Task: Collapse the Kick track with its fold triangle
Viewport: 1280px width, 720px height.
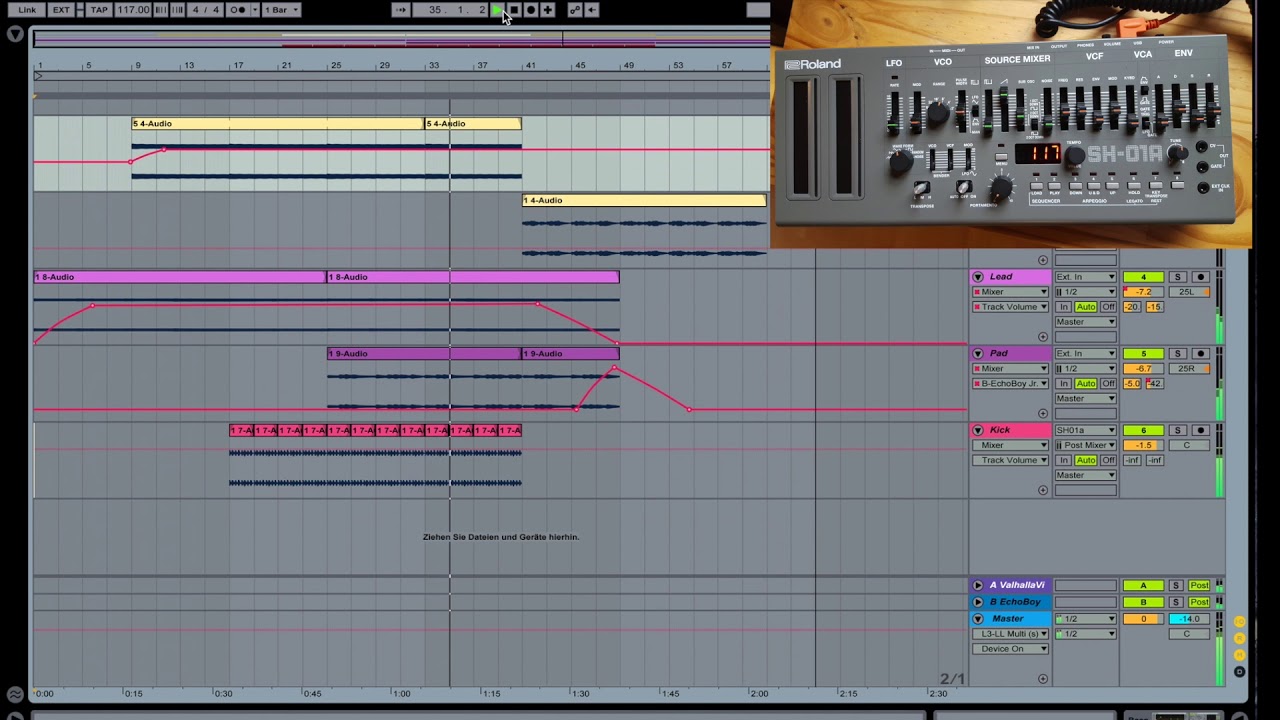Action: 978,430
